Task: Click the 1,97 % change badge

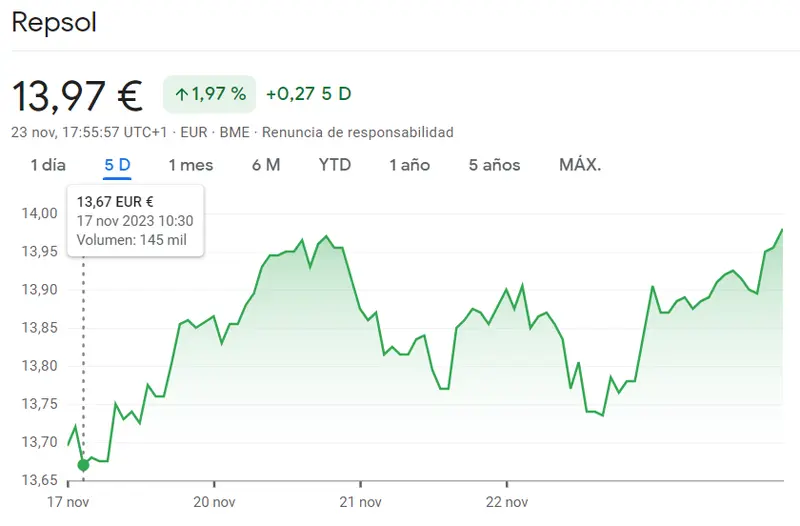Action: coord(209,94)
